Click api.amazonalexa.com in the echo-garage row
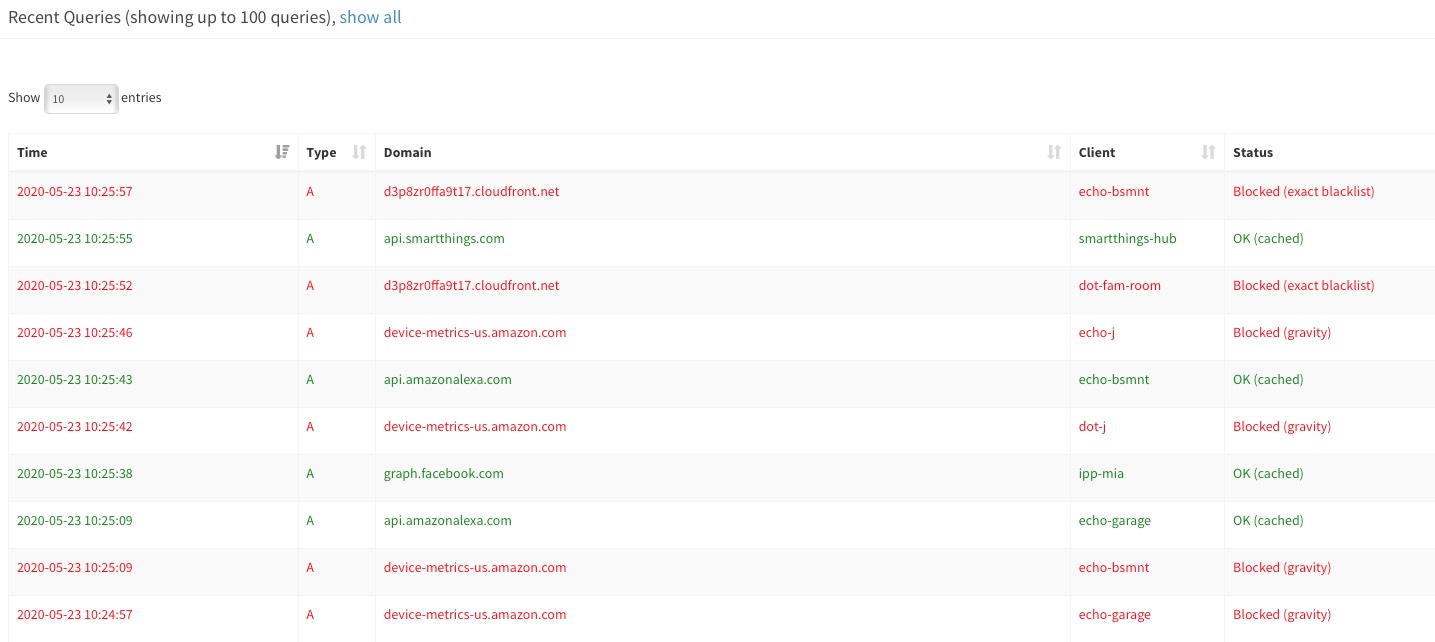The image size is (1435, 642). pyautogui.click(x=448, y=520)
